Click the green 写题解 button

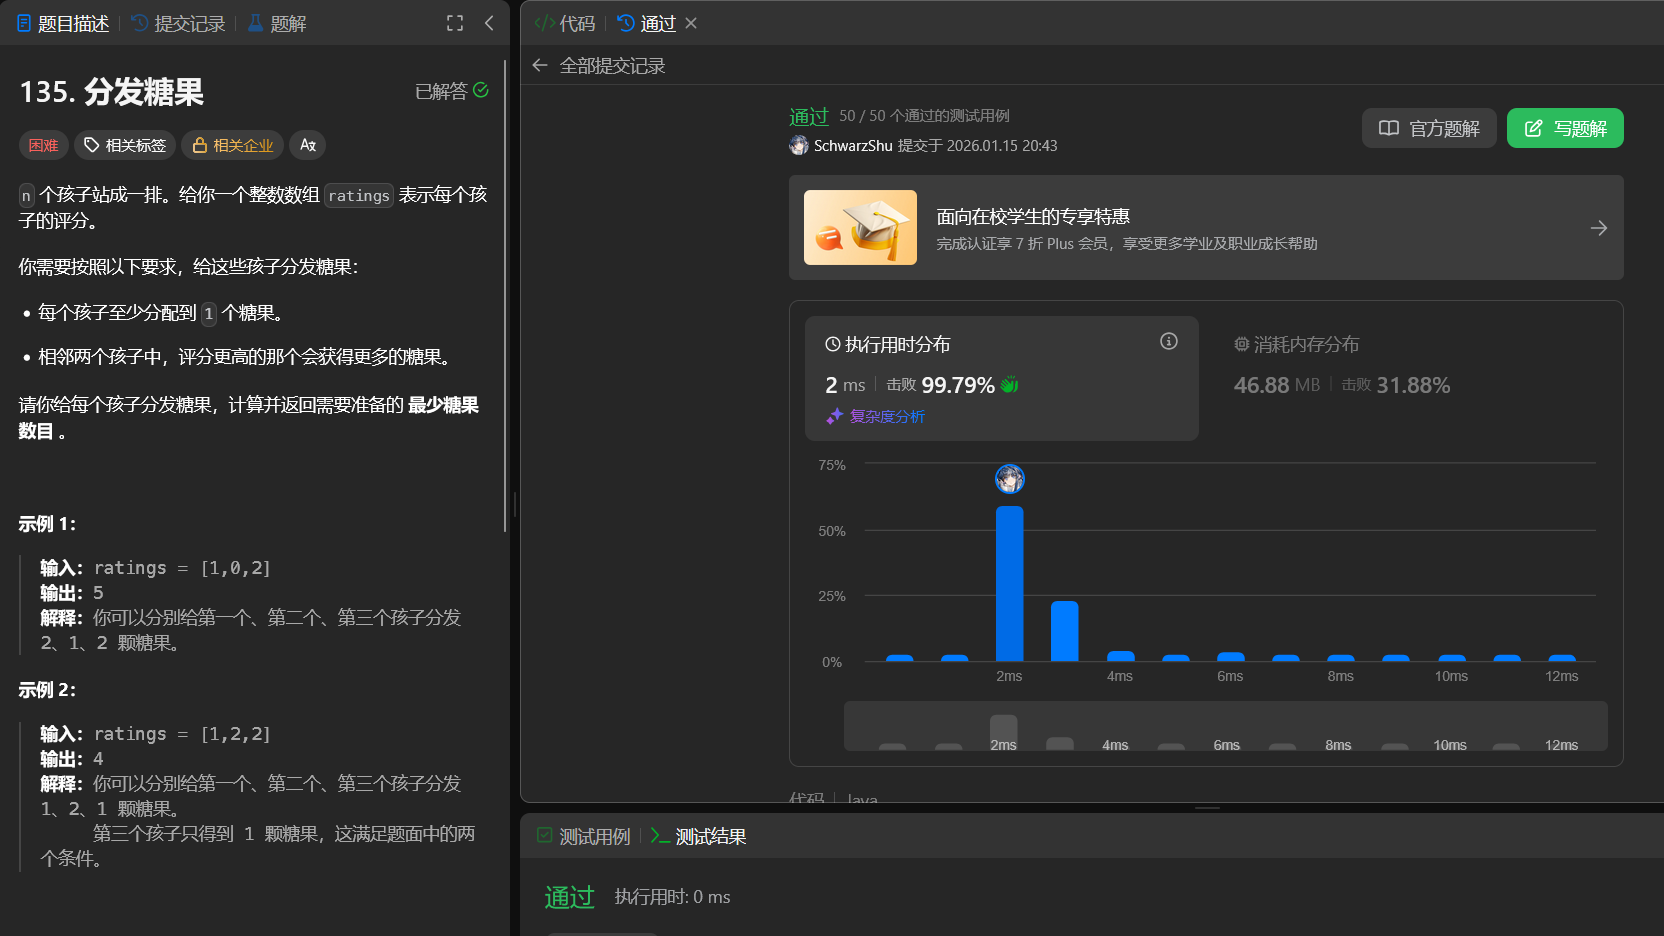(1565, 128)
